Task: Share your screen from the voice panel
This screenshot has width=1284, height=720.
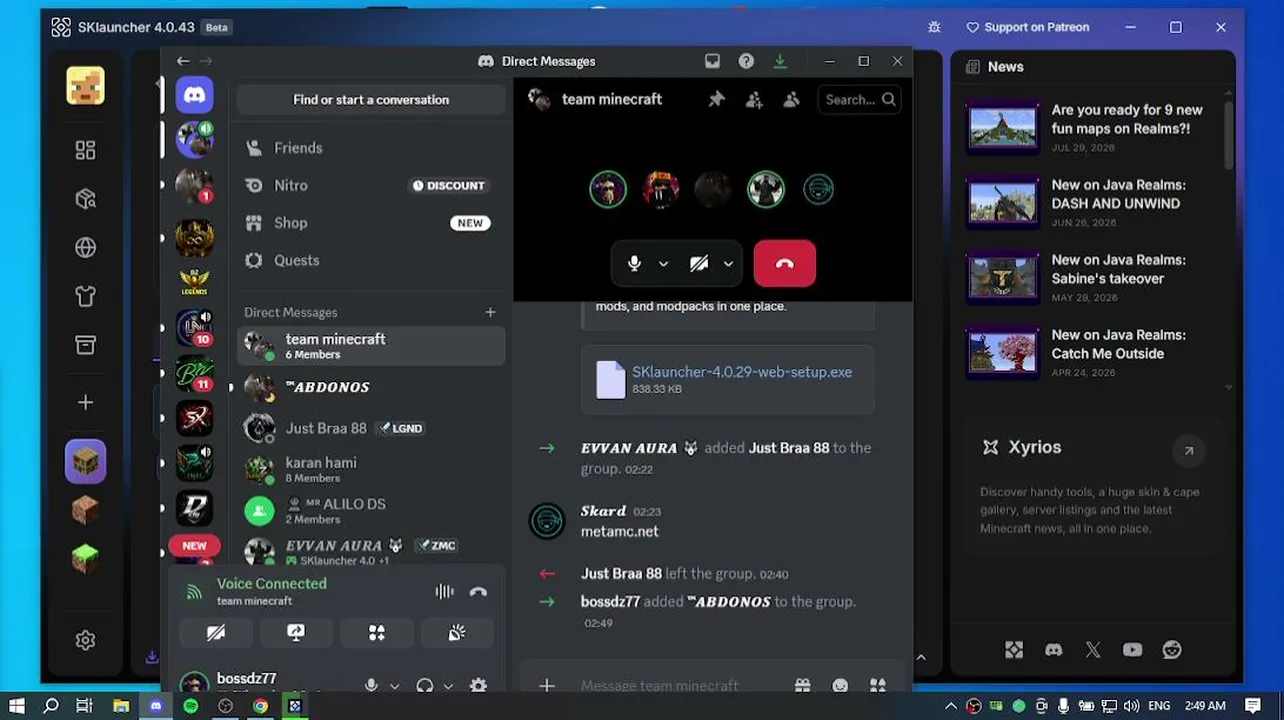Action: [x=296, y=633]
